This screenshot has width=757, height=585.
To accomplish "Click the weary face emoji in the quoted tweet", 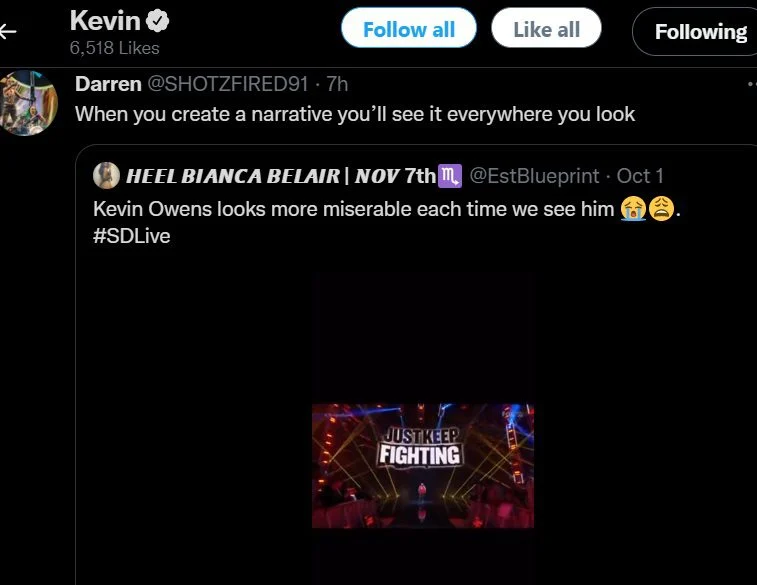I will (661, 209).
